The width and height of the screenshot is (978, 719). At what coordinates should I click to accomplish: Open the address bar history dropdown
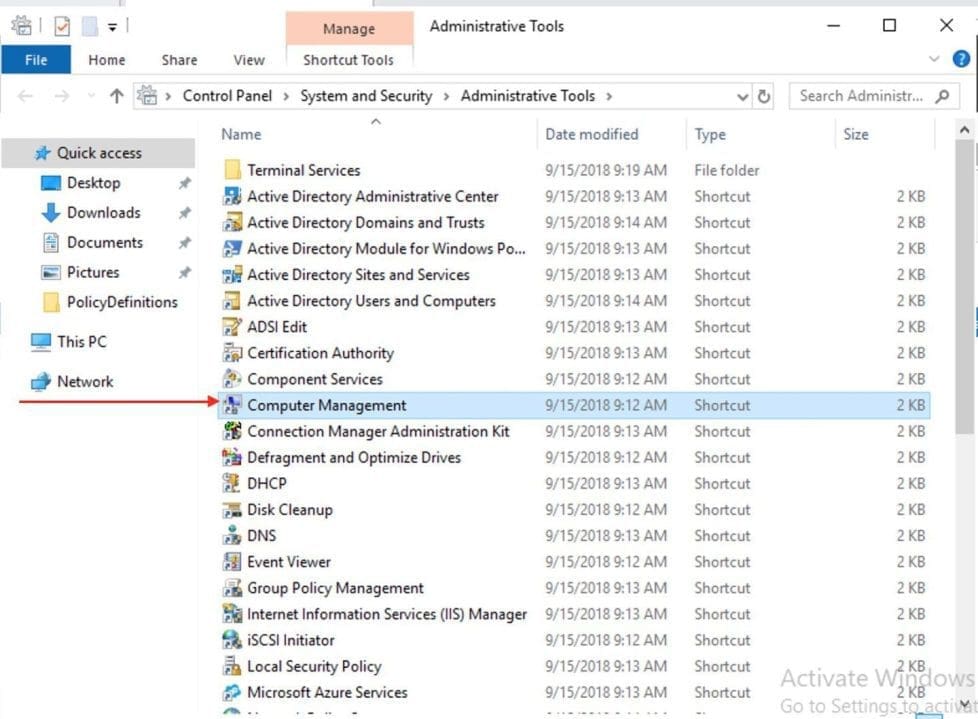click(x=743, y=97)
